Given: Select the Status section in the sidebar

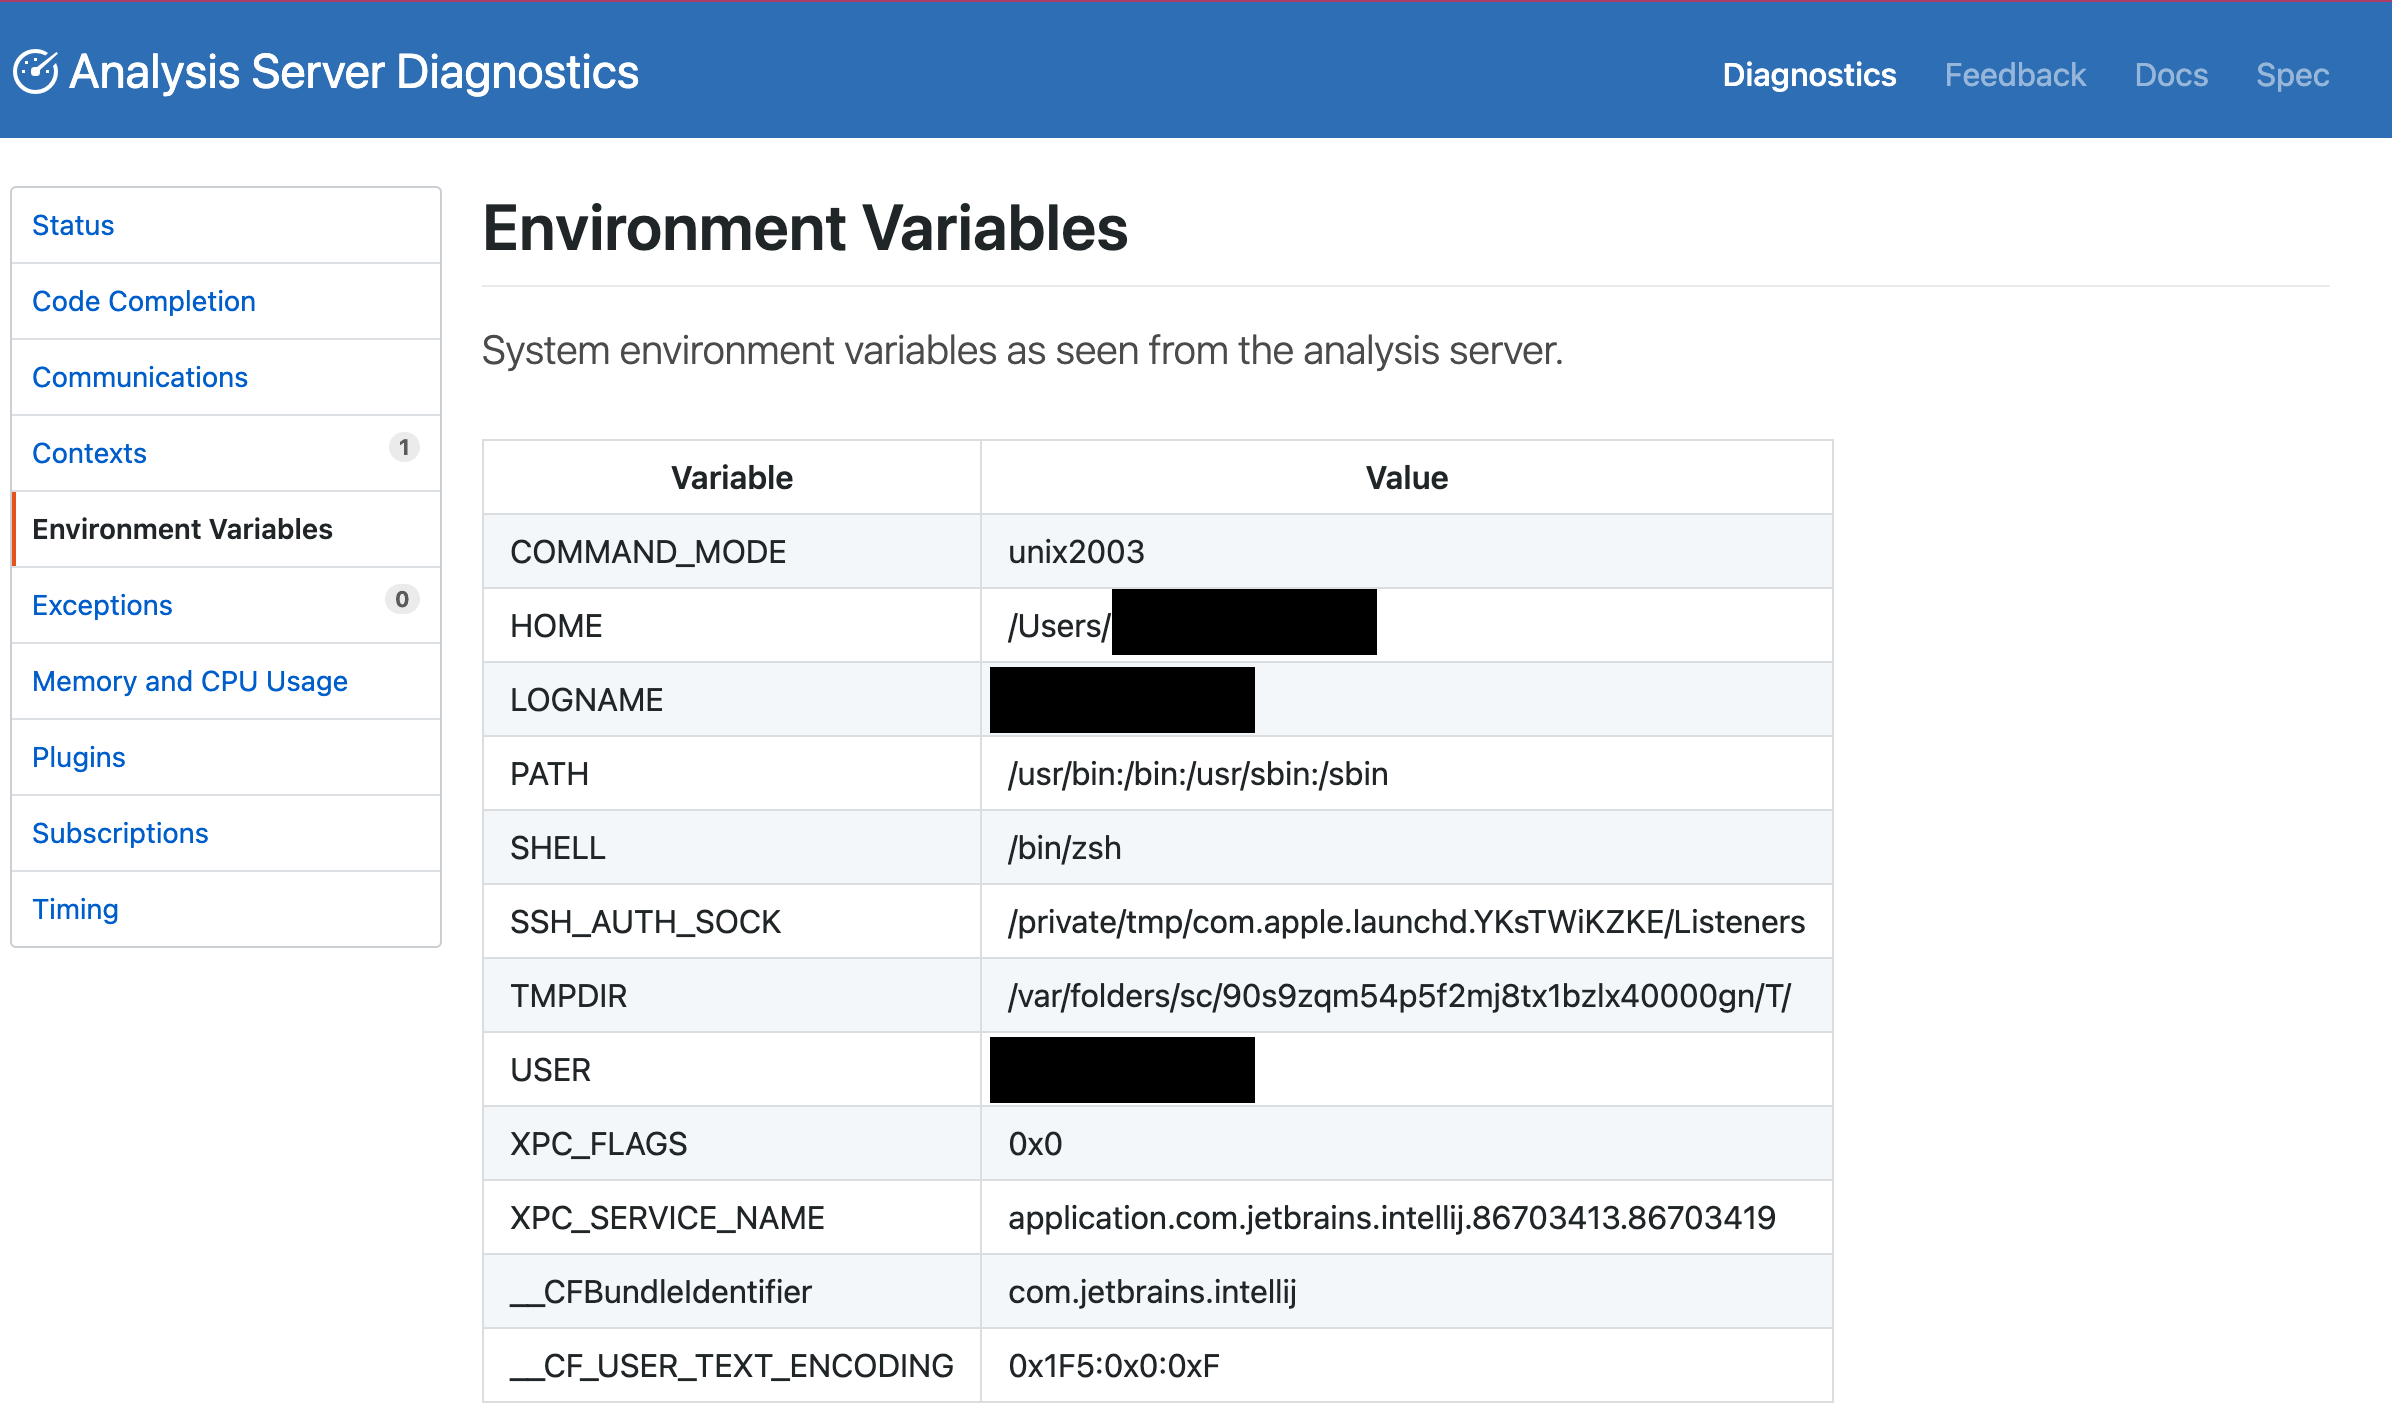Looking at the screenshot, I should 72,225.
